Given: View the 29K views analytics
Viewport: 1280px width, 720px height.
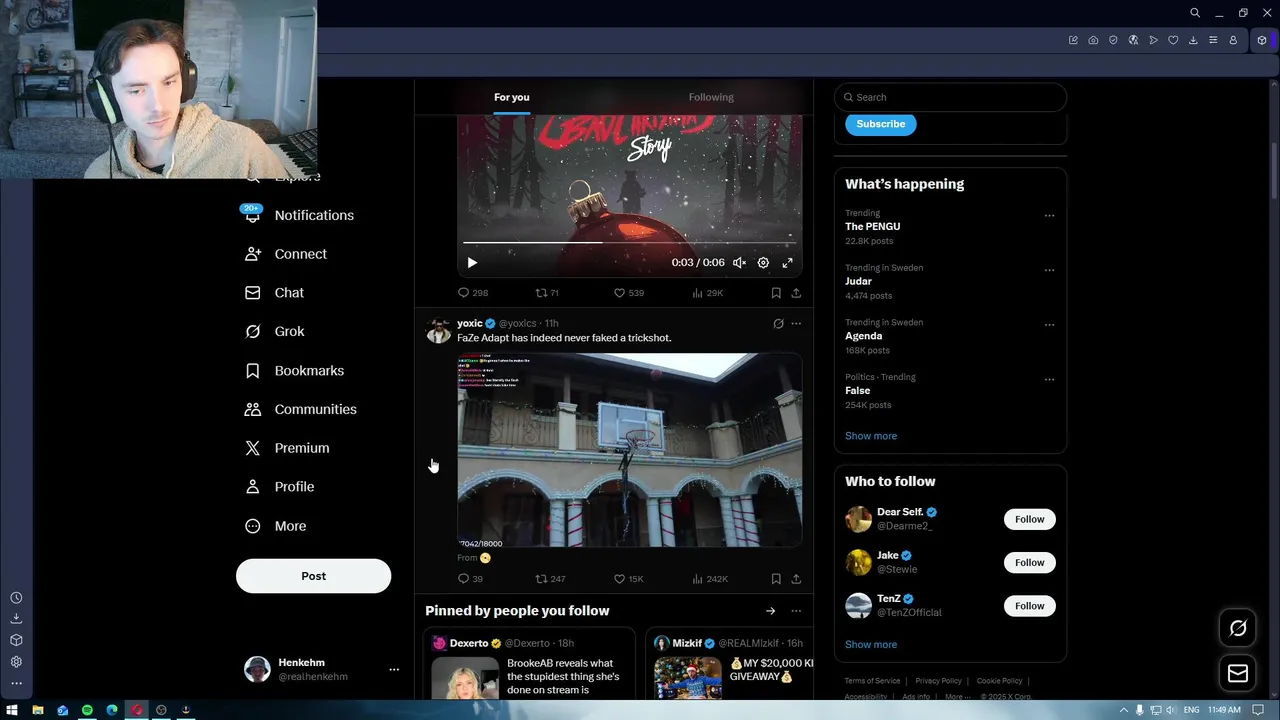Looking at the screenshot, I should [x=707, y=293].
